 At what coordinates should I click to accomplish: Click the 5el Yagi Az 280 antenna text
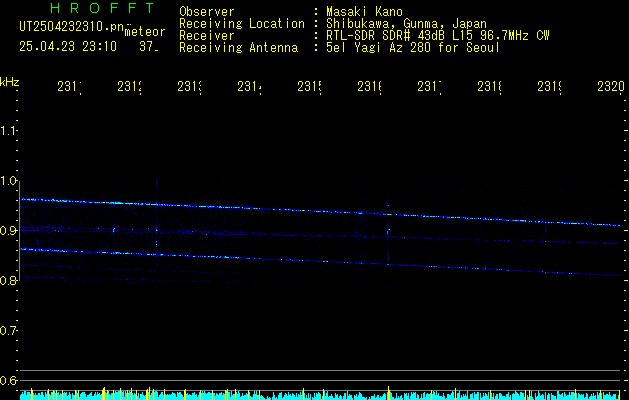pos(413,48)
